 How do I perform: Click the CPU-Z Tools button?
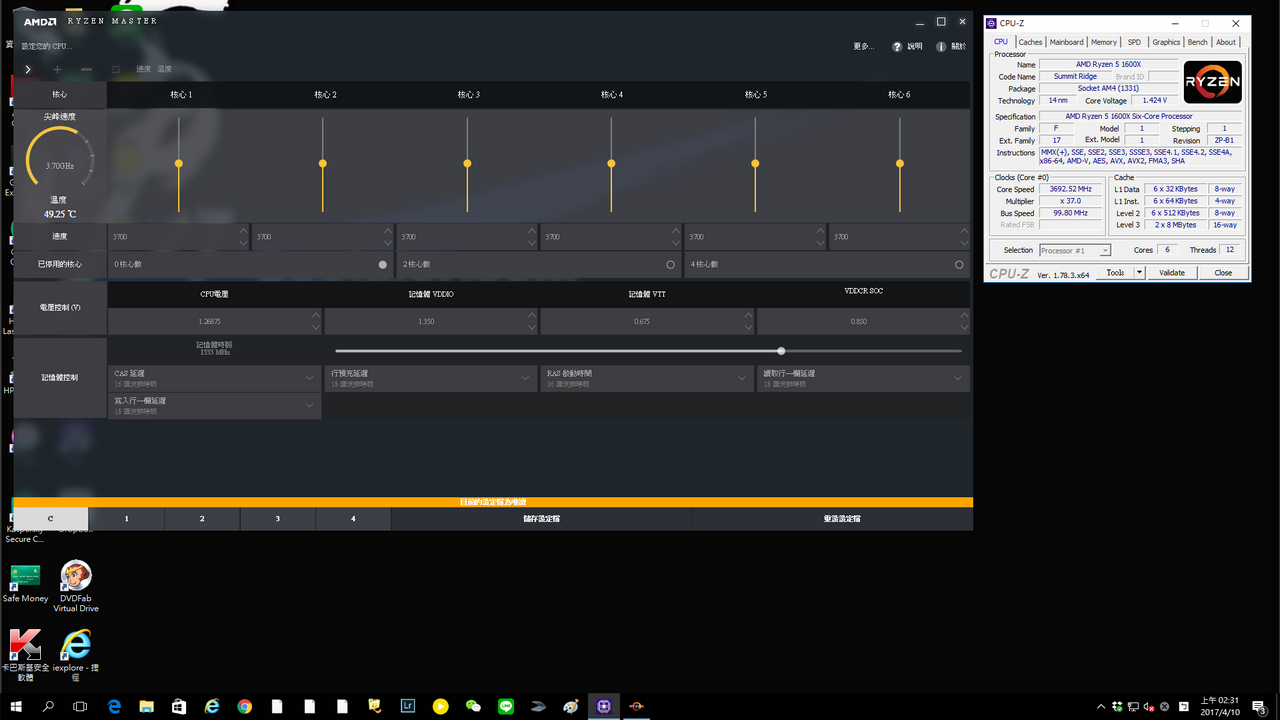pos(1115,272)
